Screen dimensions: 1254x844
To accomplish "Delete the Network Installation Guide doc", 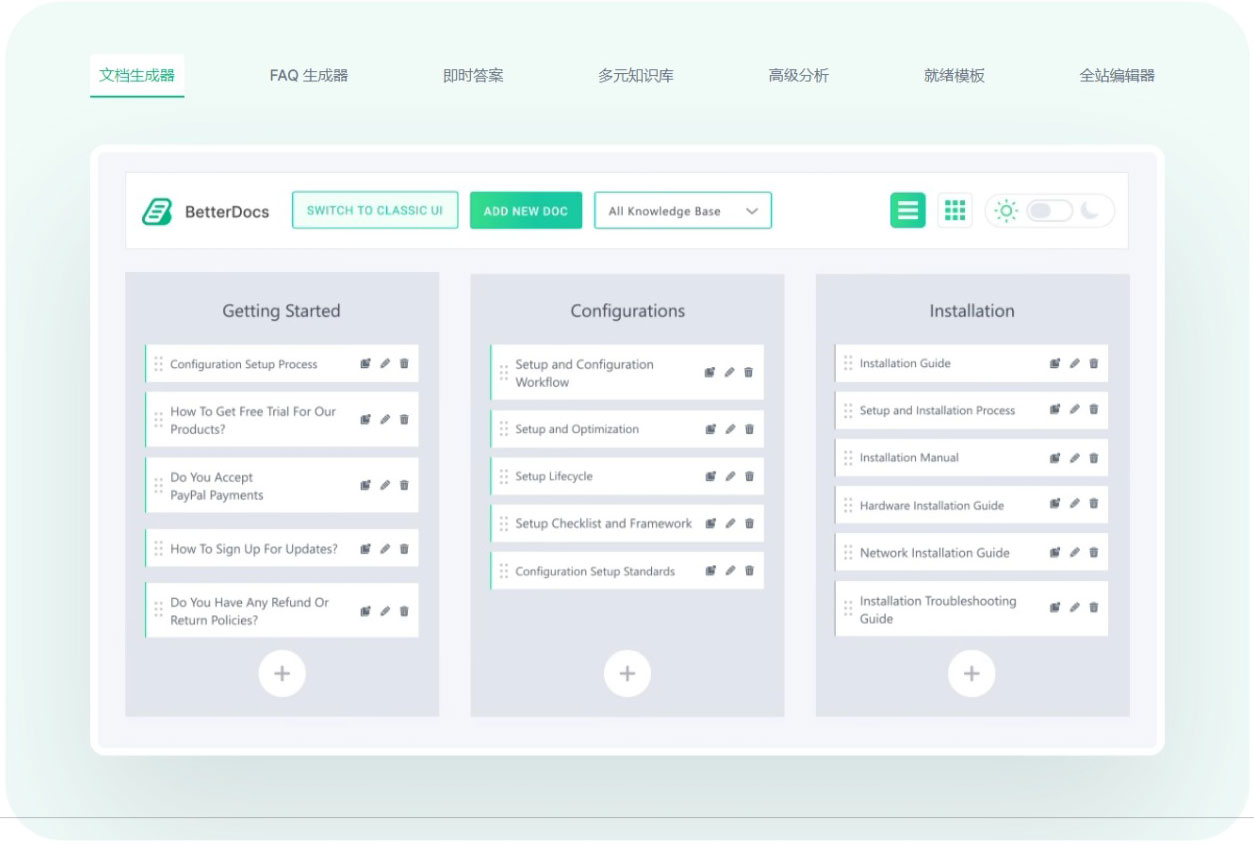I will click(x=1094, y=552).
